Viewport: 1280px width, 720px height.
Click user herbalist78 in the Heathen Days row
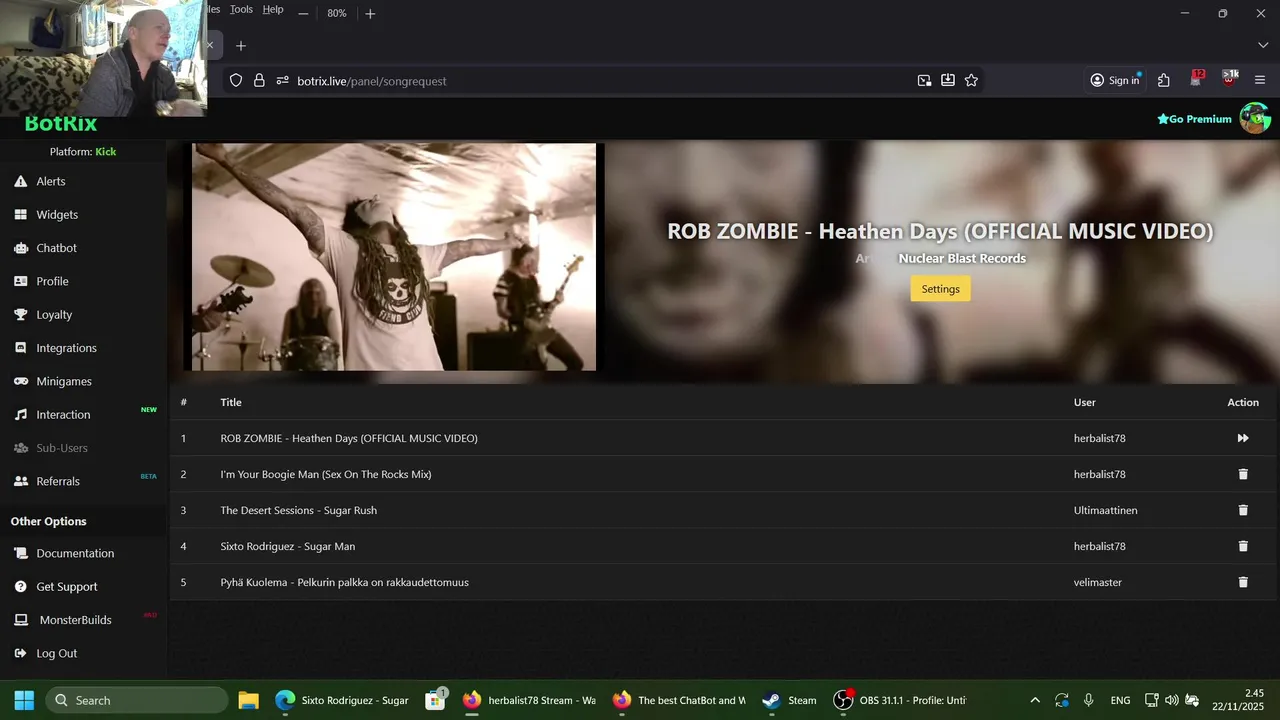[1099, 438]
